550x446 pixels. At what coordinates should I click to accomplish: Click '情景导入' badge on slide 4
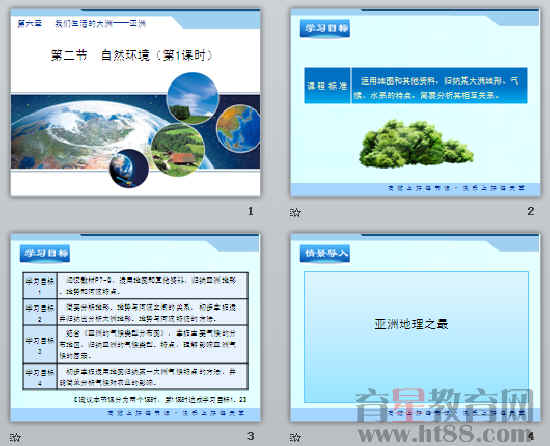pyautogui.click(x=325, y=253)
